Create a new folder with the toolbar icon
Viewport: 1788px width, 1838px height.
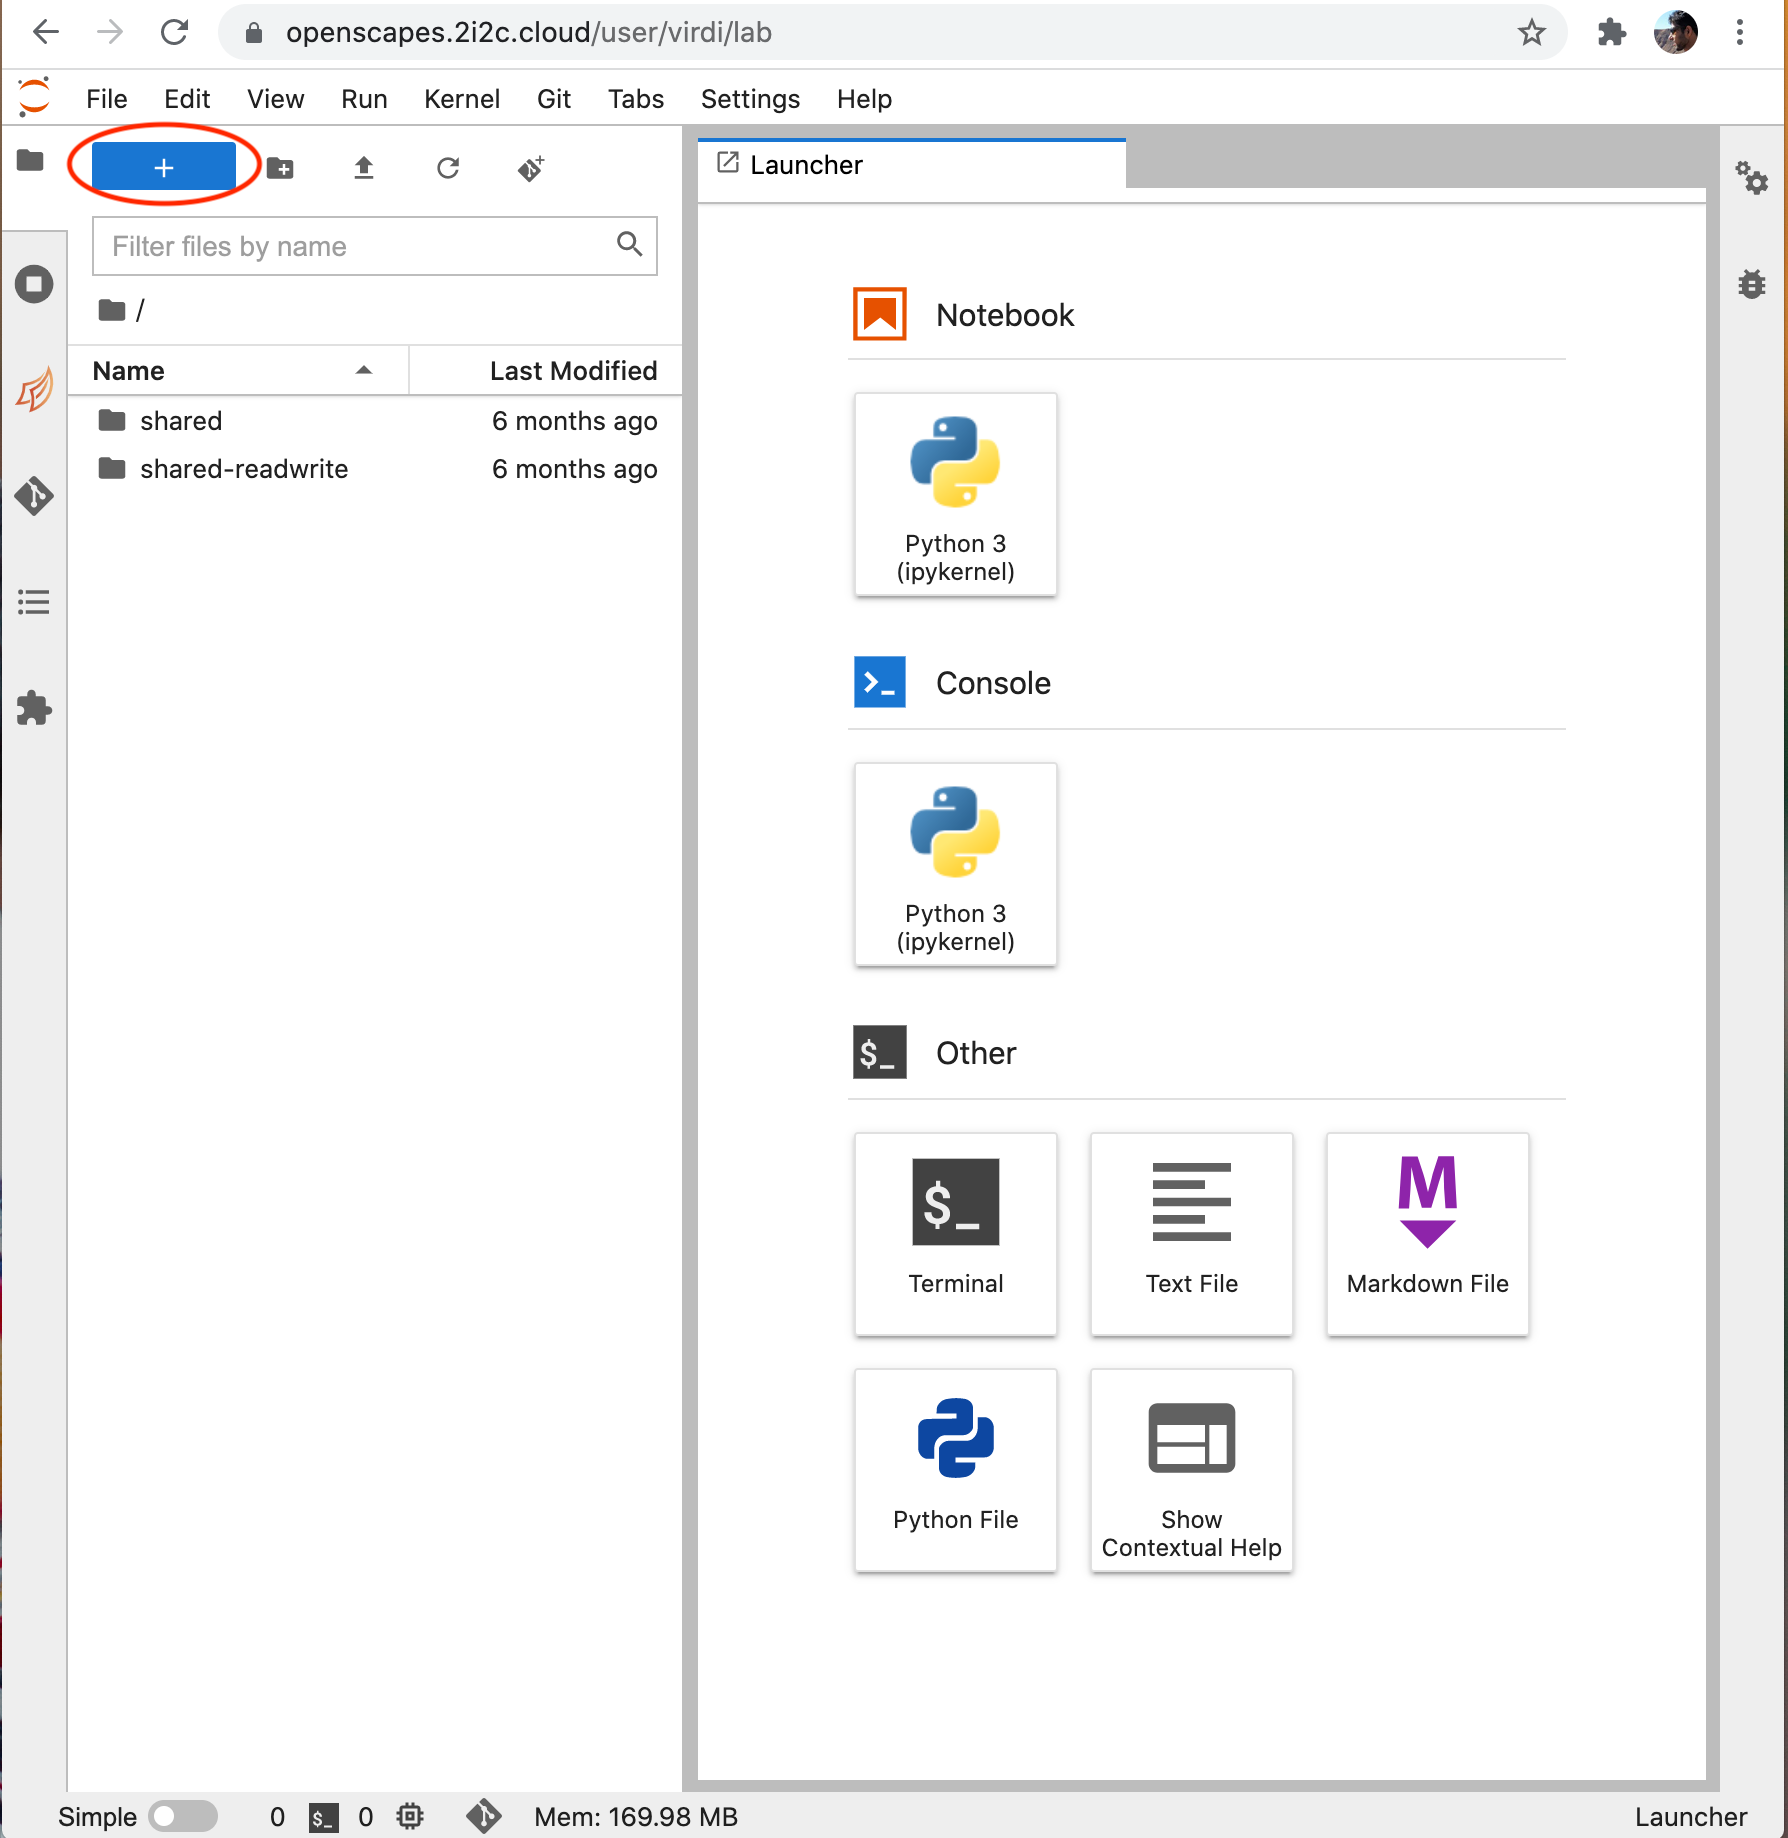(281, 168)
